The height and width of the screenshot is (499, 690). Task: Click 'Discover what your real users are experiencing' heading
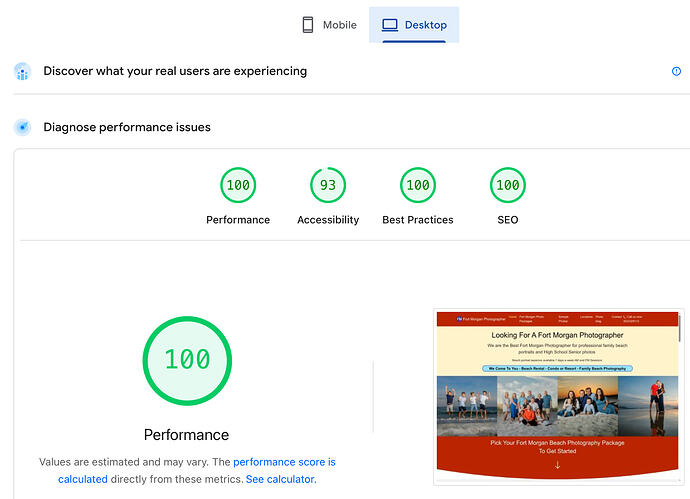pos(175,71)
